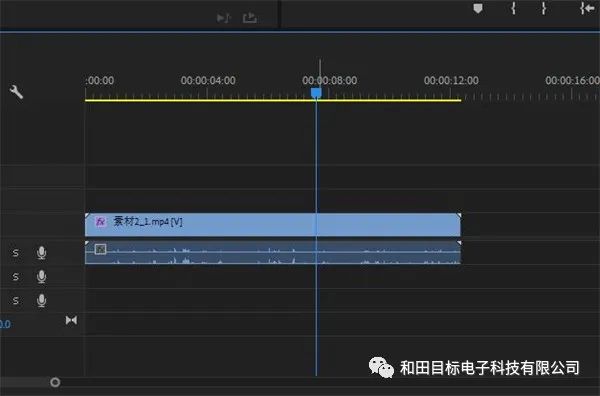
Task: Click the Add Marker shield icon
Action: [478, 8]
